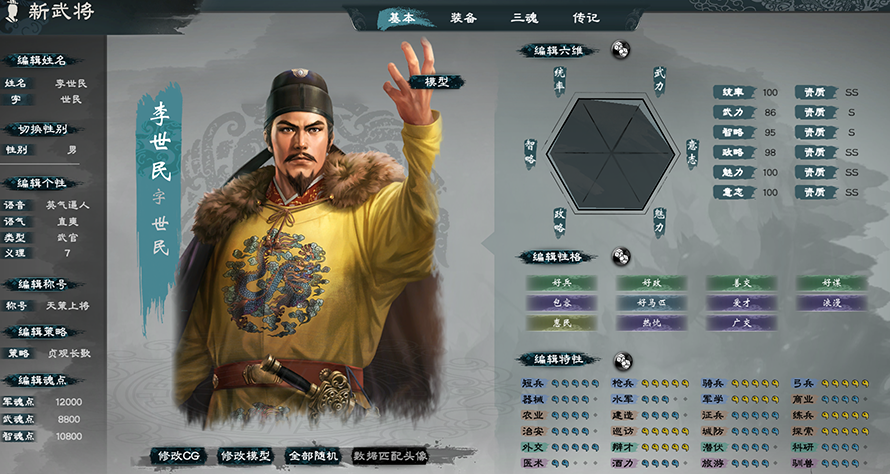Click the last 医术 skill level pip

click(x=595, y=463)
